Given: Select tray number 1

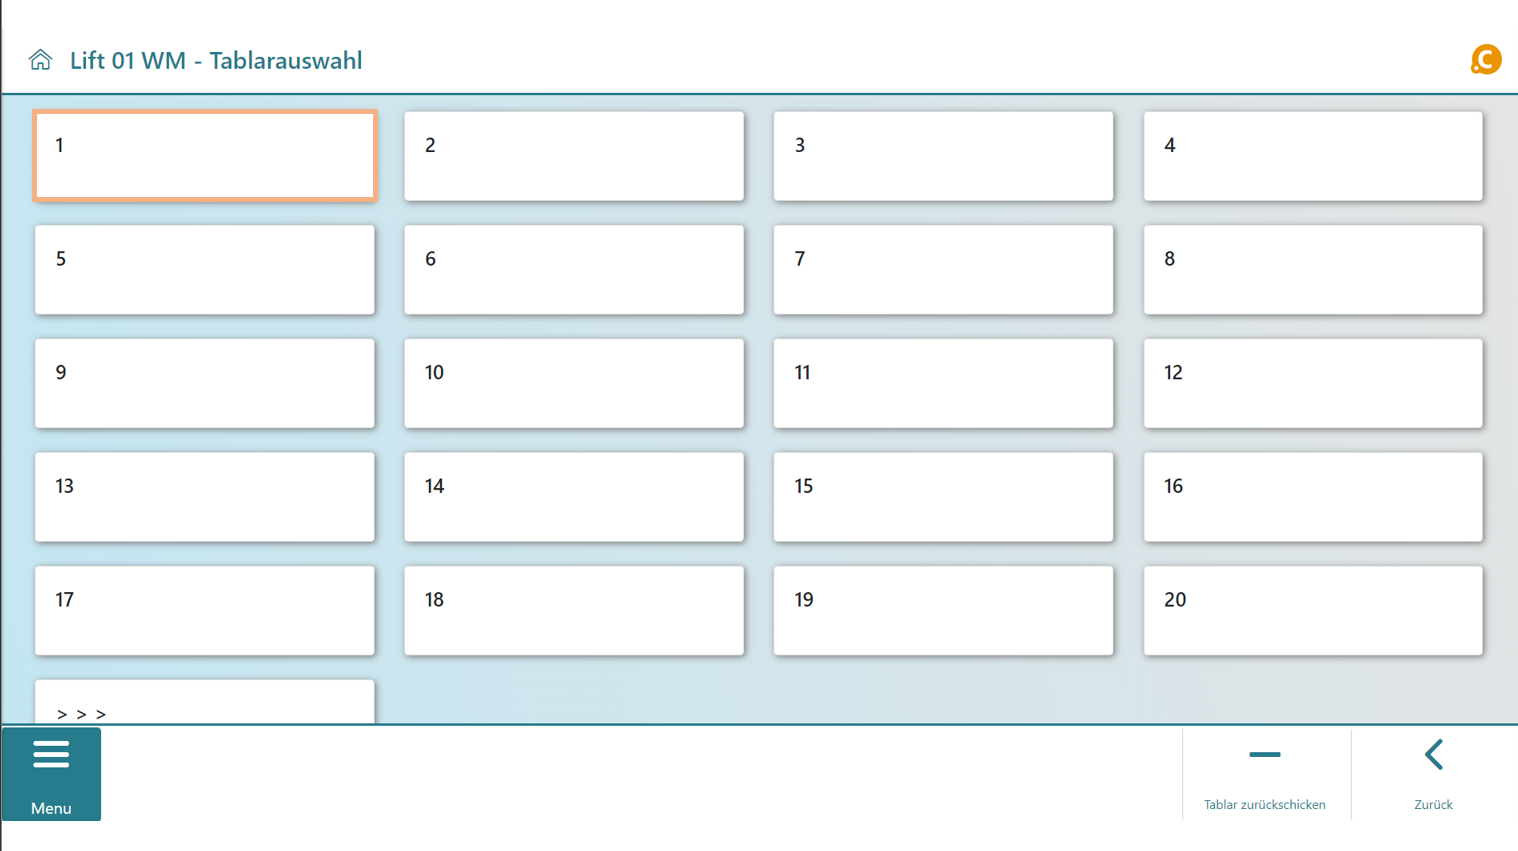Looking at the screenshot, I should 204,156.
